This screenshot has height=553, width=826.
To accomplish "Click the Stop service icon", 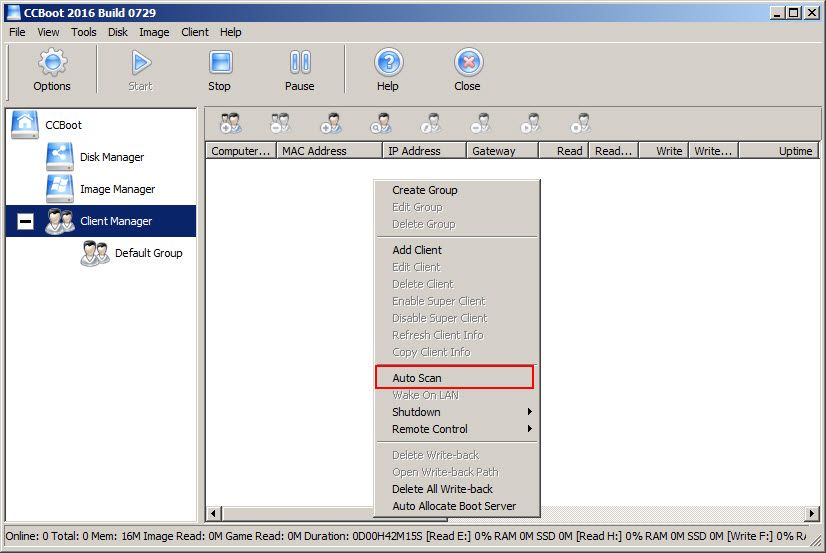I will (x=220, y=62).
